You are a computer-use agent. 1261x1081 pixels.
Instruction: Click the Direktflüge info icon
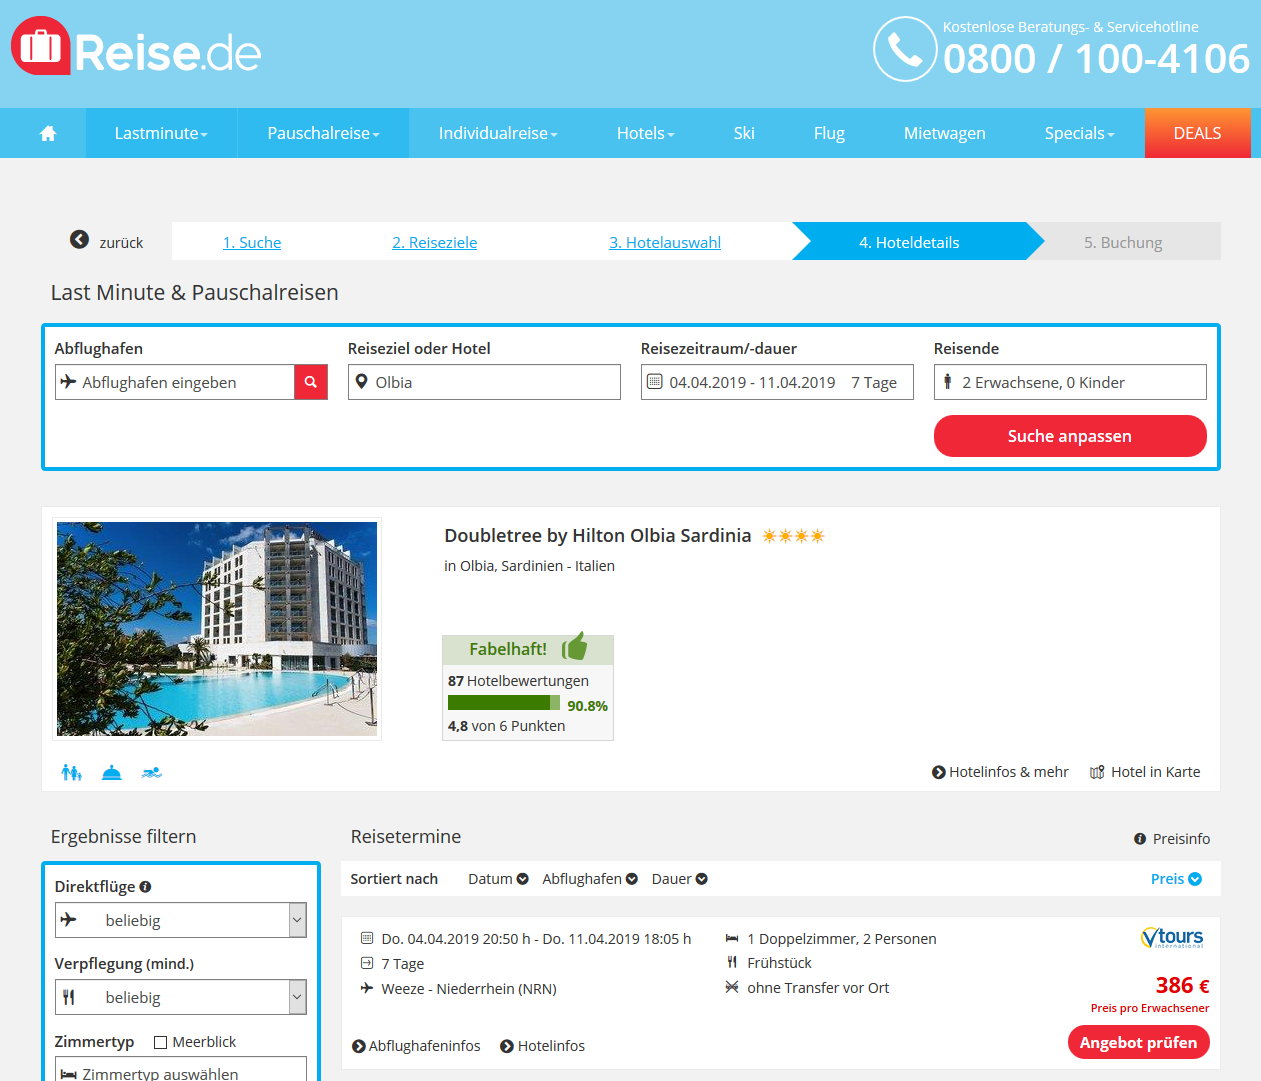[145, 886]
